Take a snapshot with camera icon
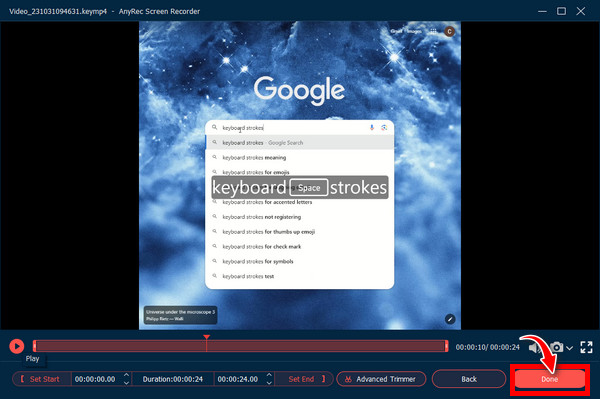600x399 pixels. coord(557,347)
